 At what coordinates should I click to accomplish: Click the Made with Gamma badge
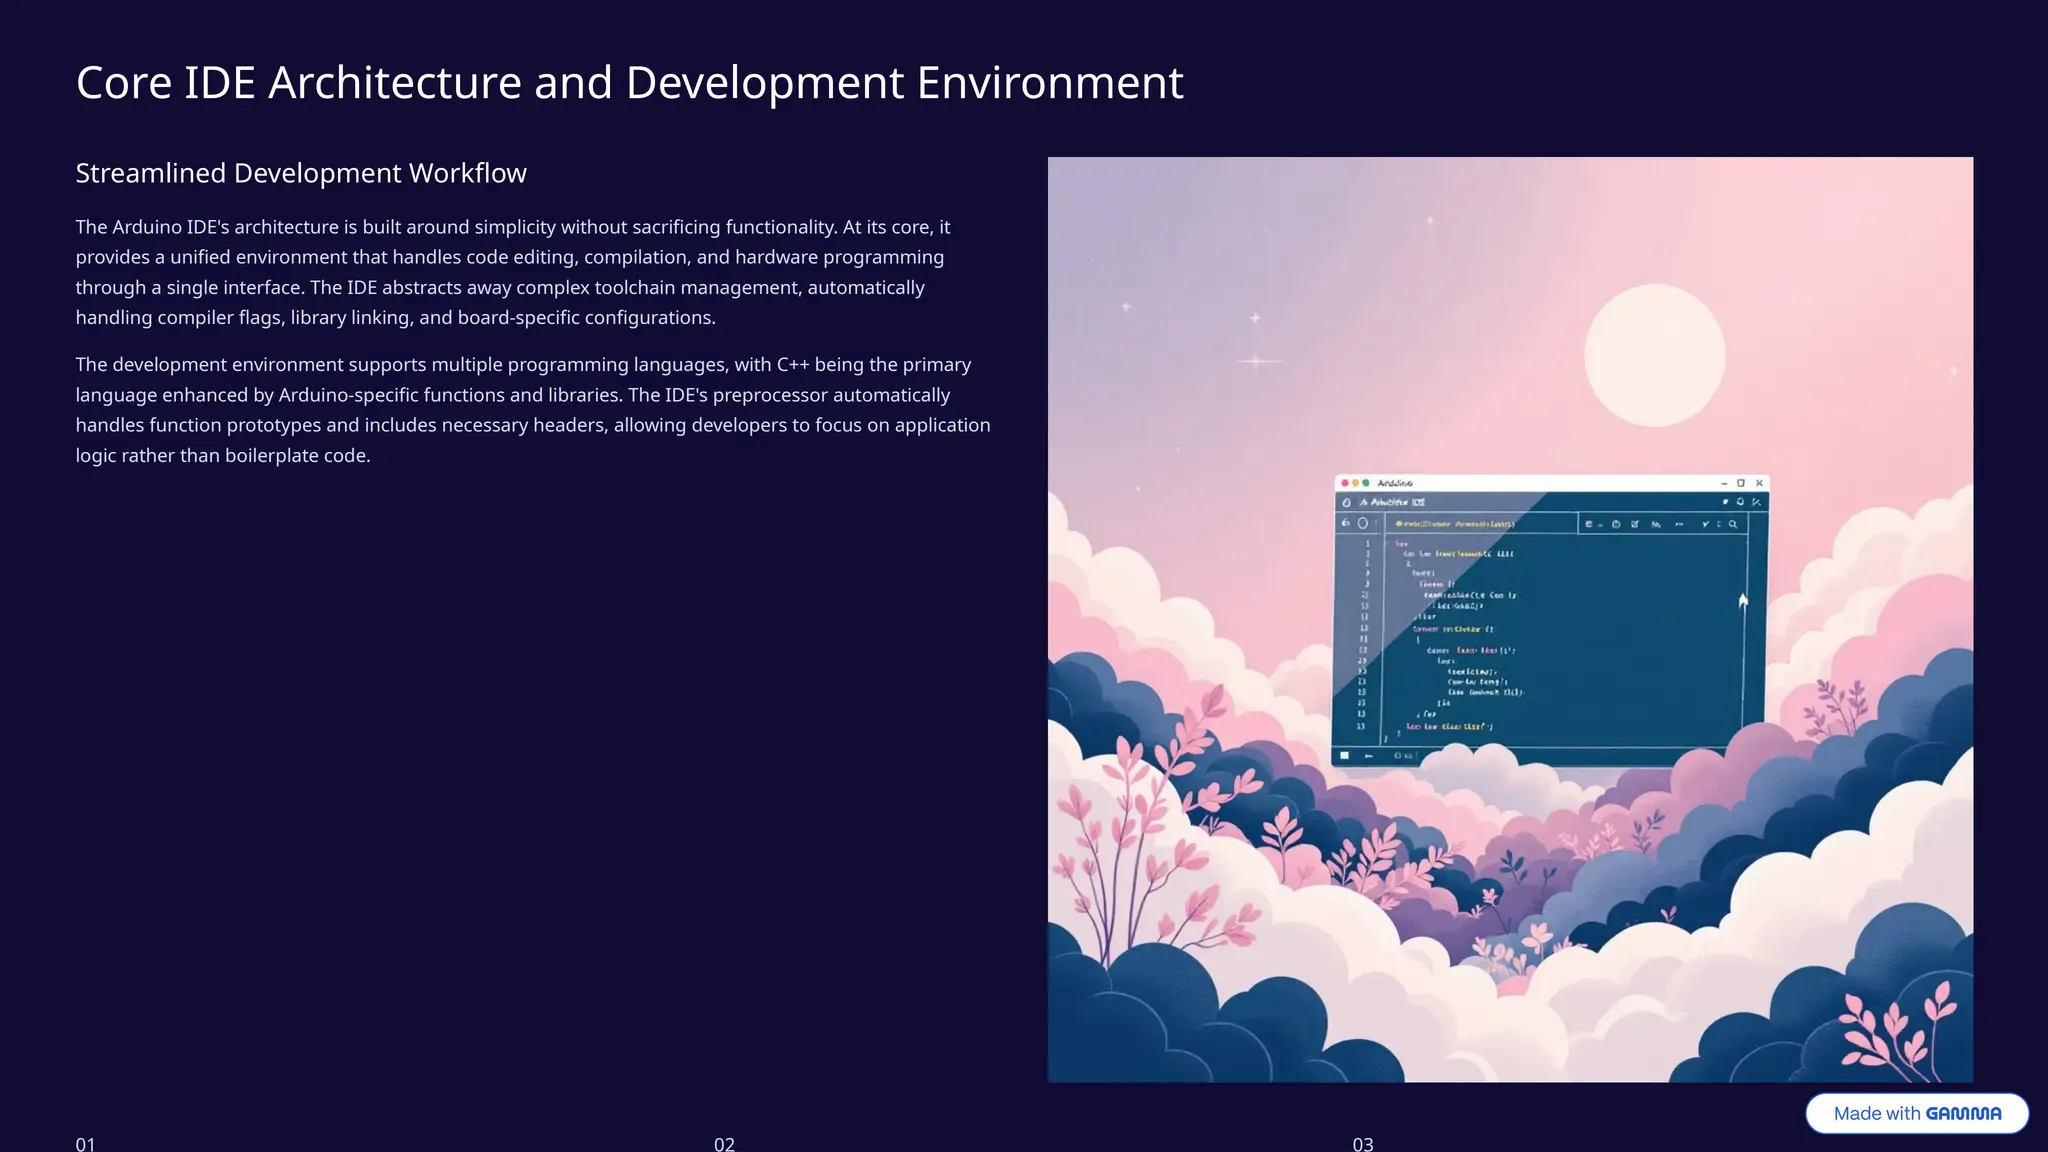[1916, 1113]
